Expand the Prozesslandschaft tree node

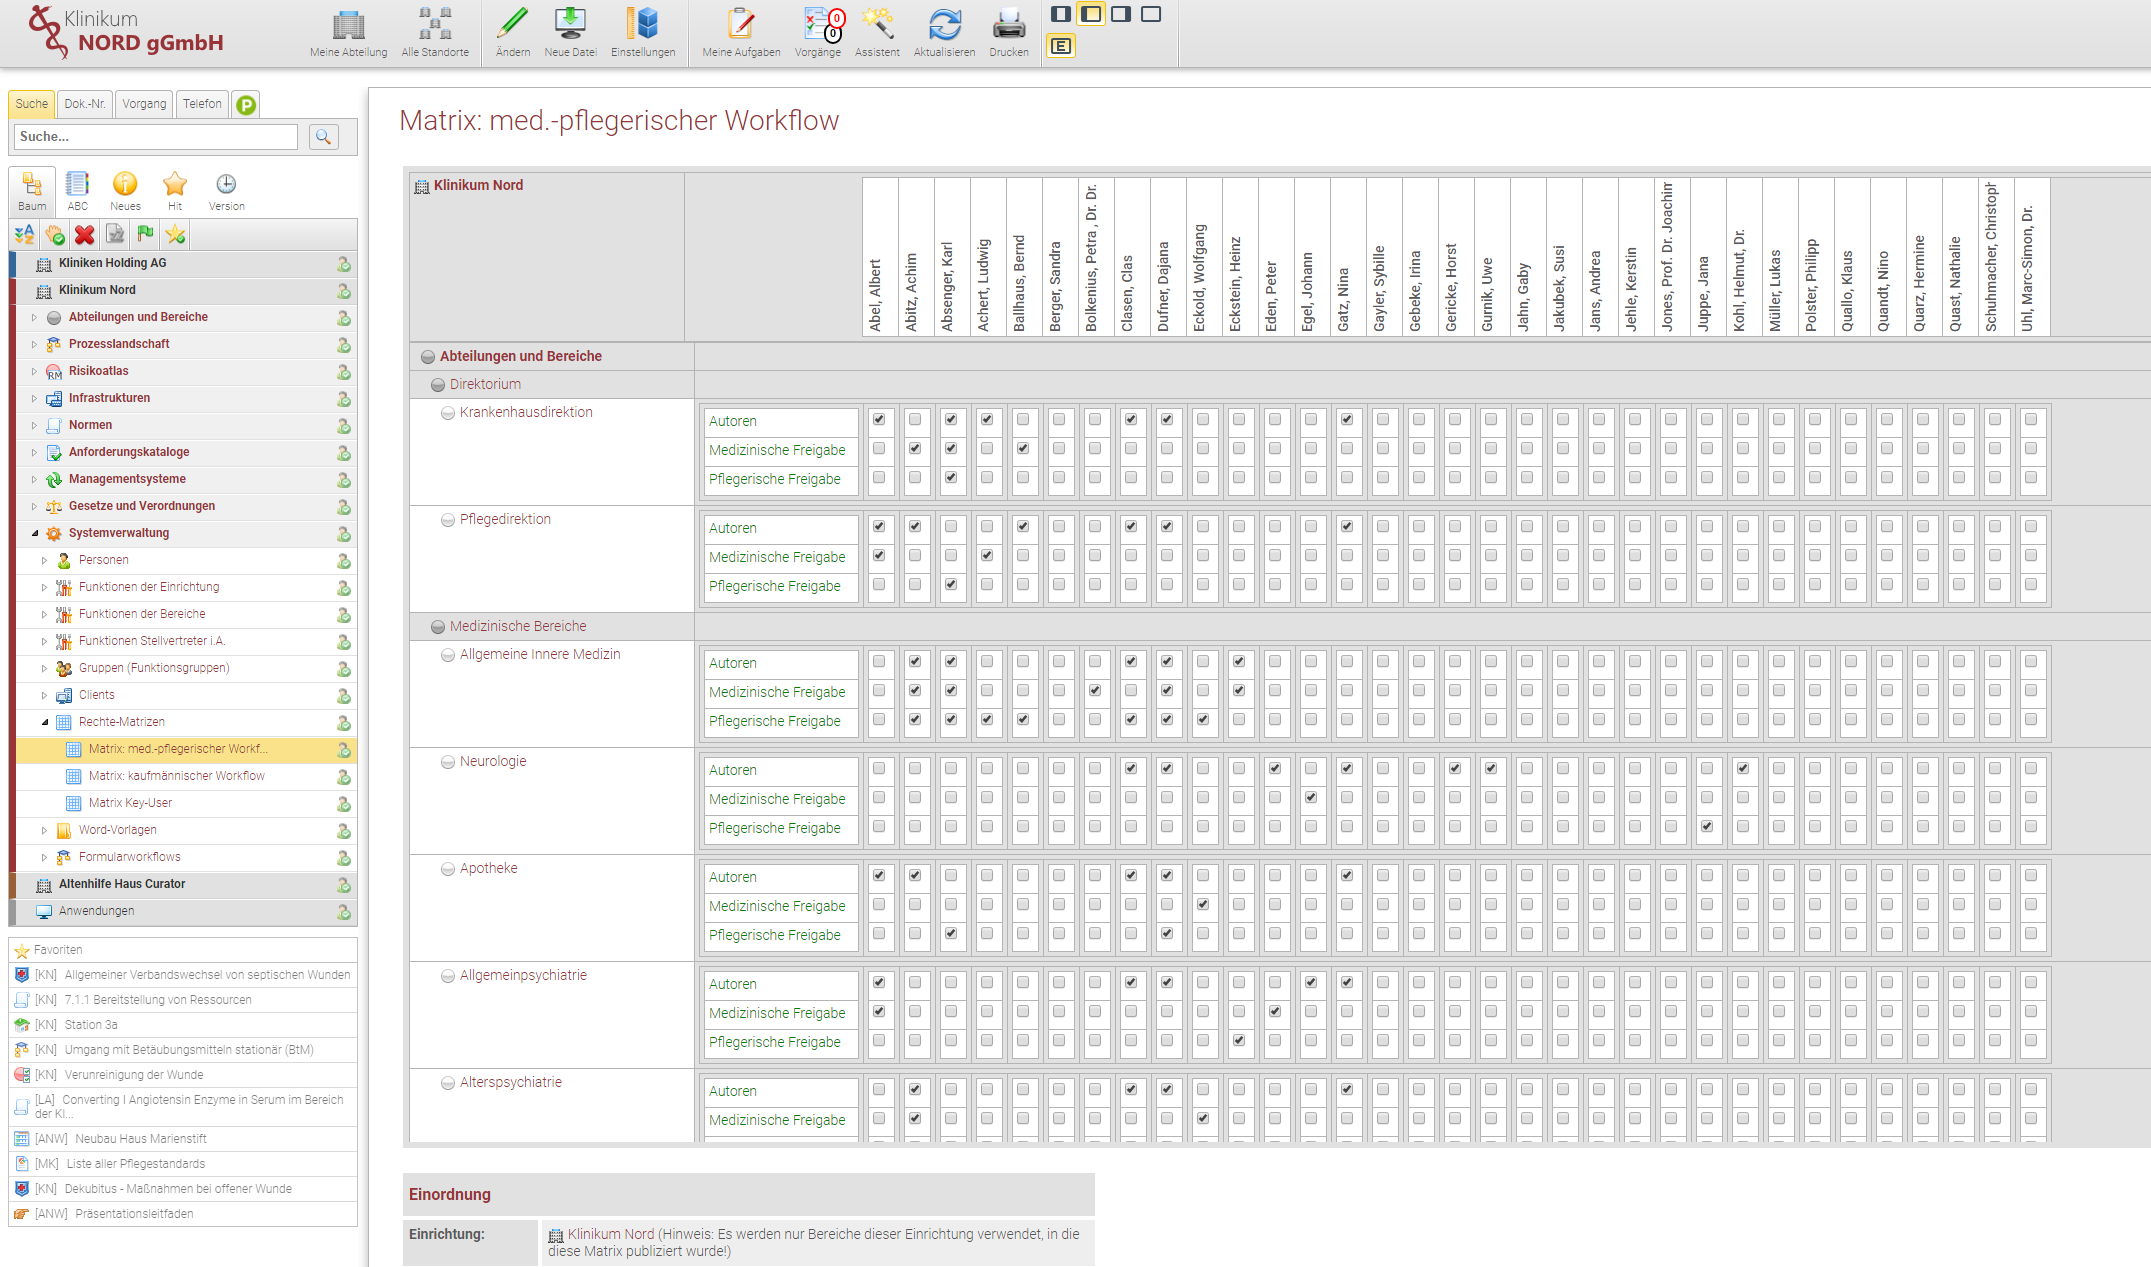click(34, 344)
